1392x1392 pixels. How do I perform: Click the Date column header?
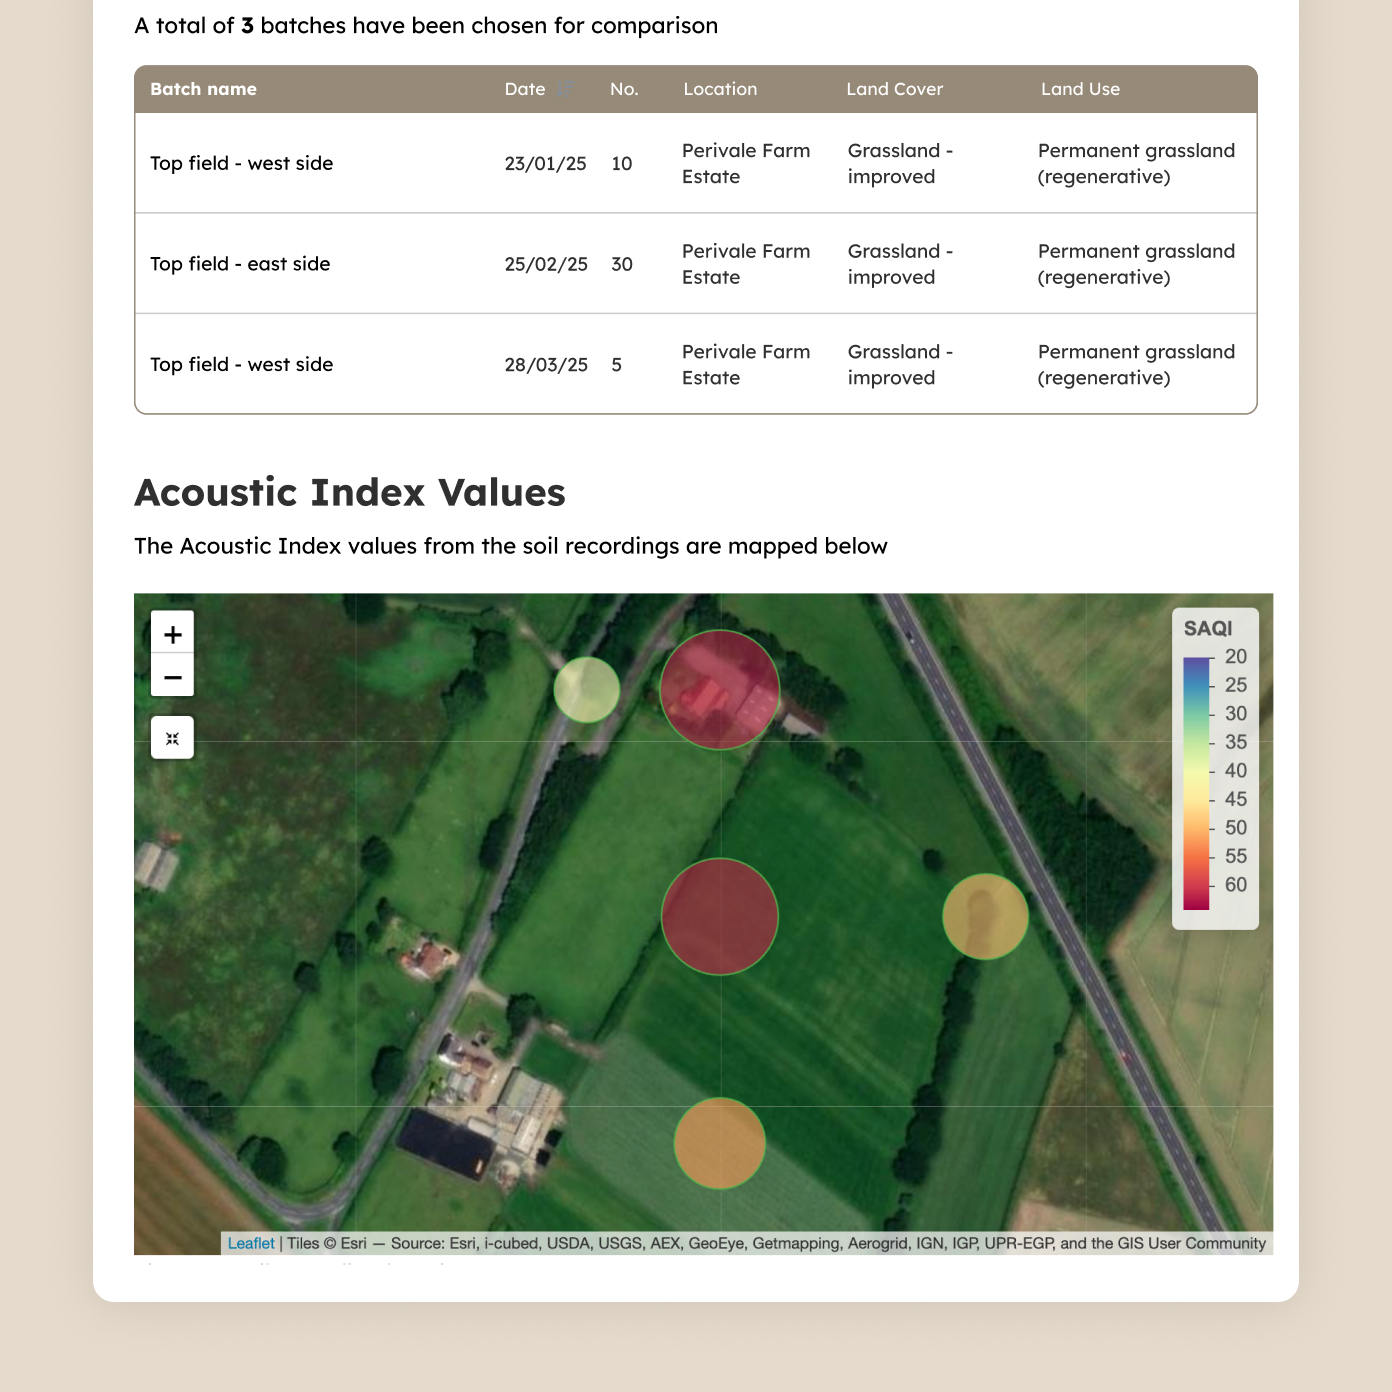point(525,89)
